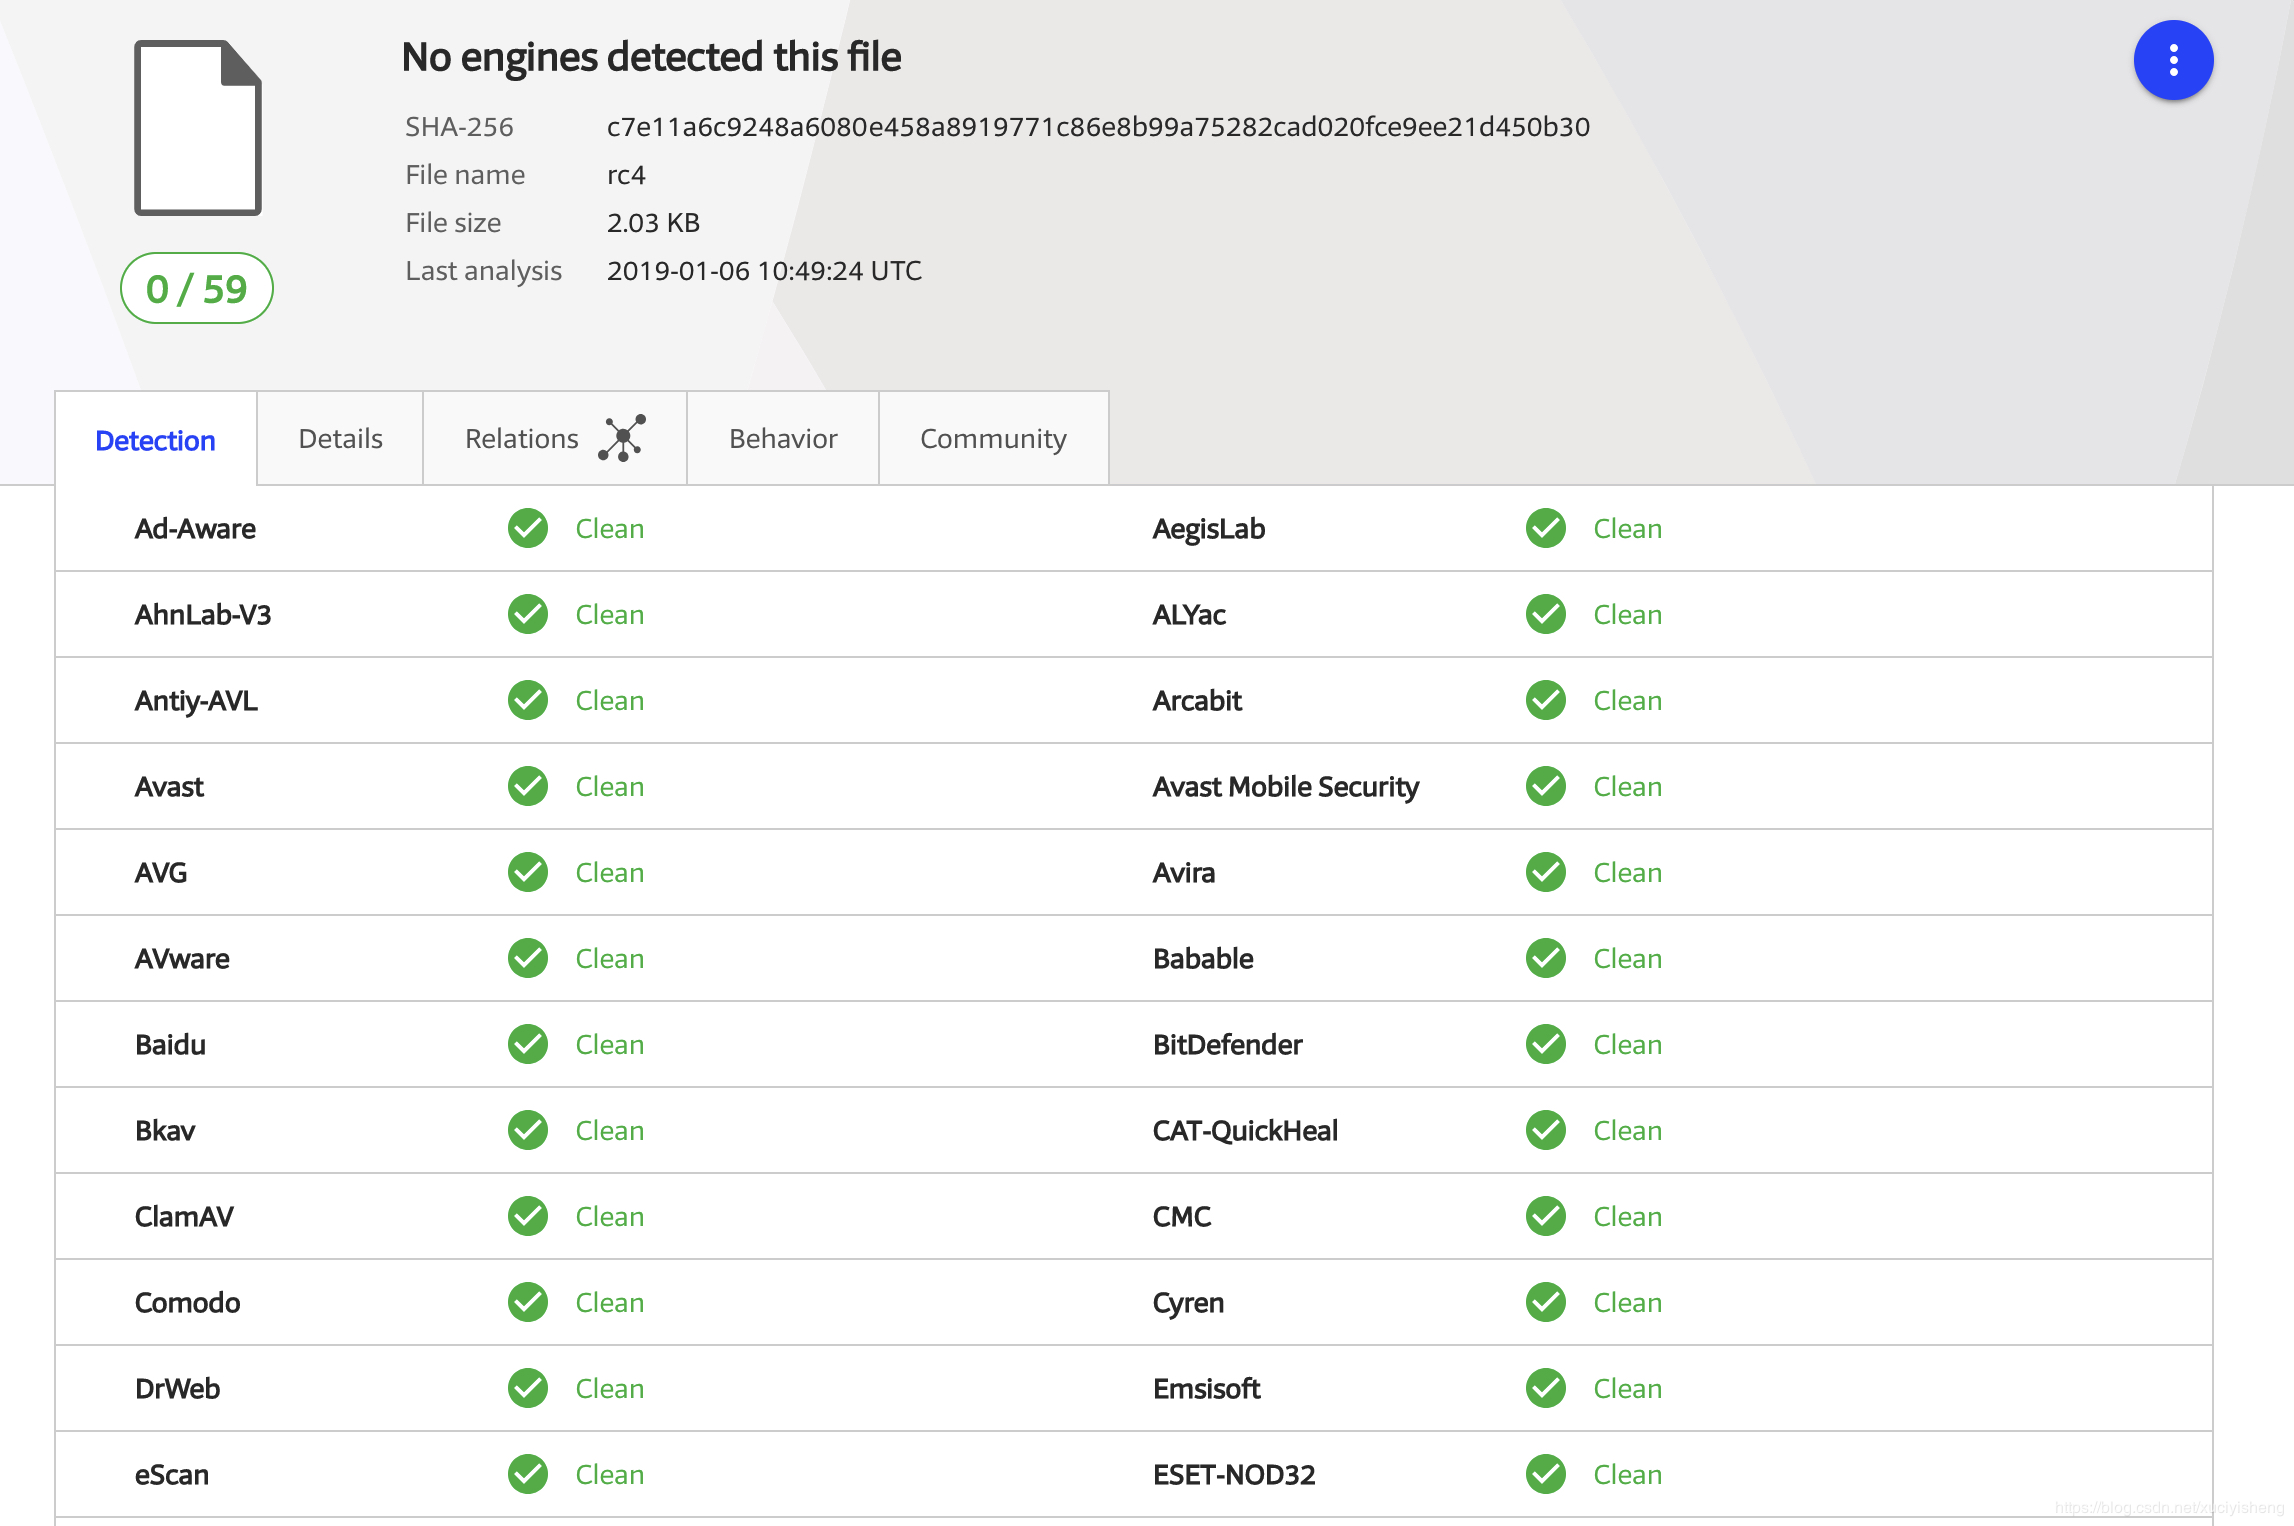Switch to the Details tab
The width and height of the screenshot is (2294, 1526).
(340, 439)
